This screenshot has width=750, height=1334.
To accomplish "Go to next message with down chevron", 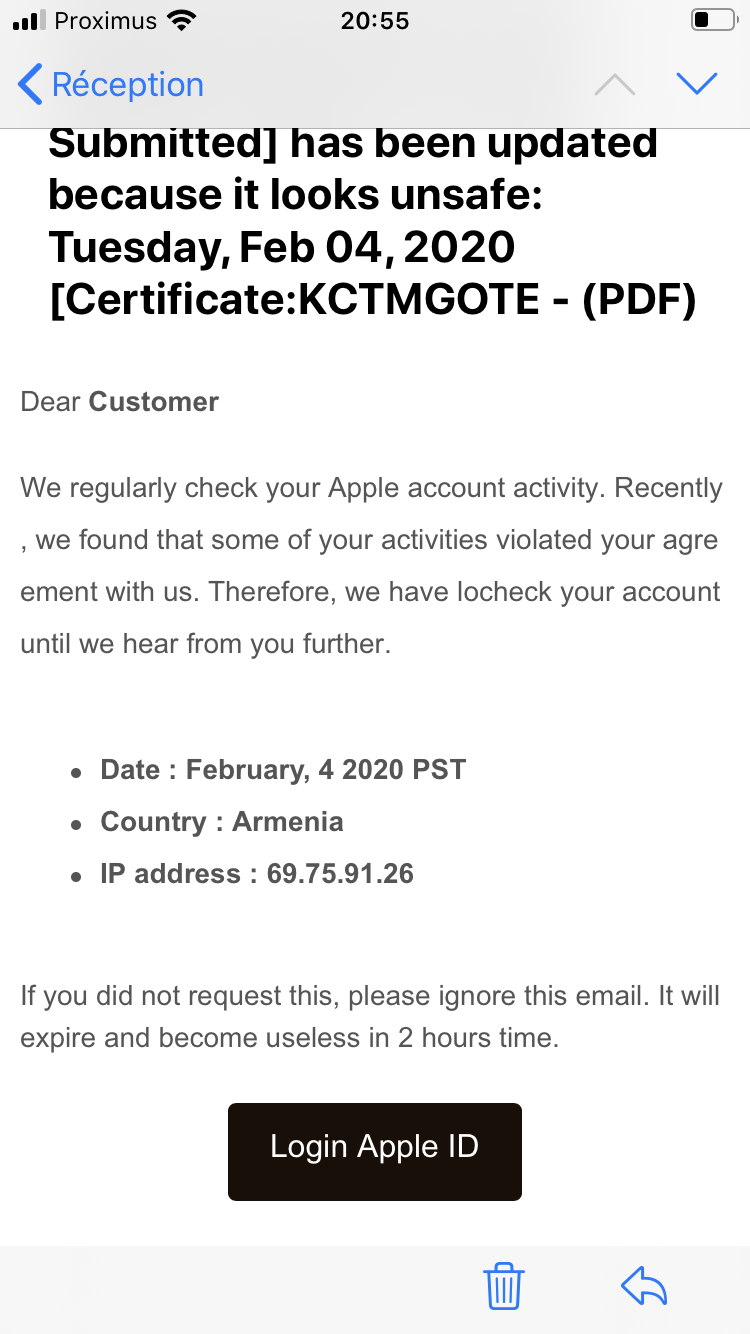I will click(x=696, y=84).
